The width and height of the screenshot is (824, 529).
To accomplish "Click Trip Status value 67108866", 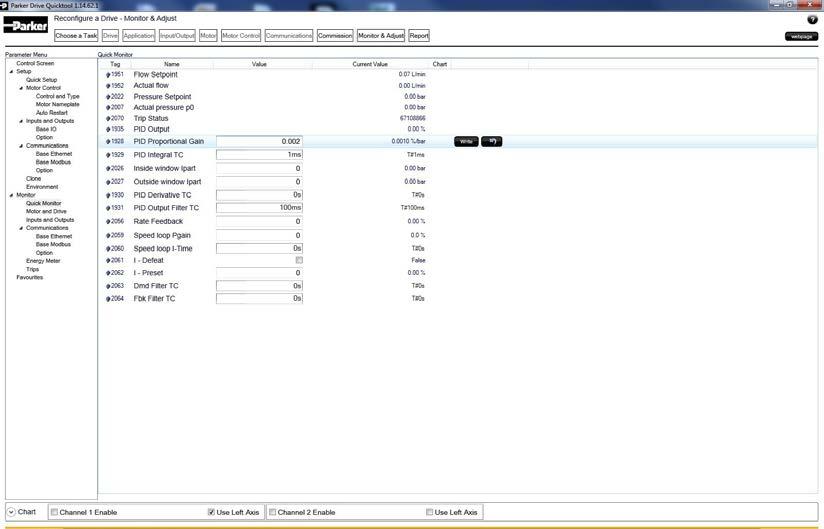I will 413,118.
